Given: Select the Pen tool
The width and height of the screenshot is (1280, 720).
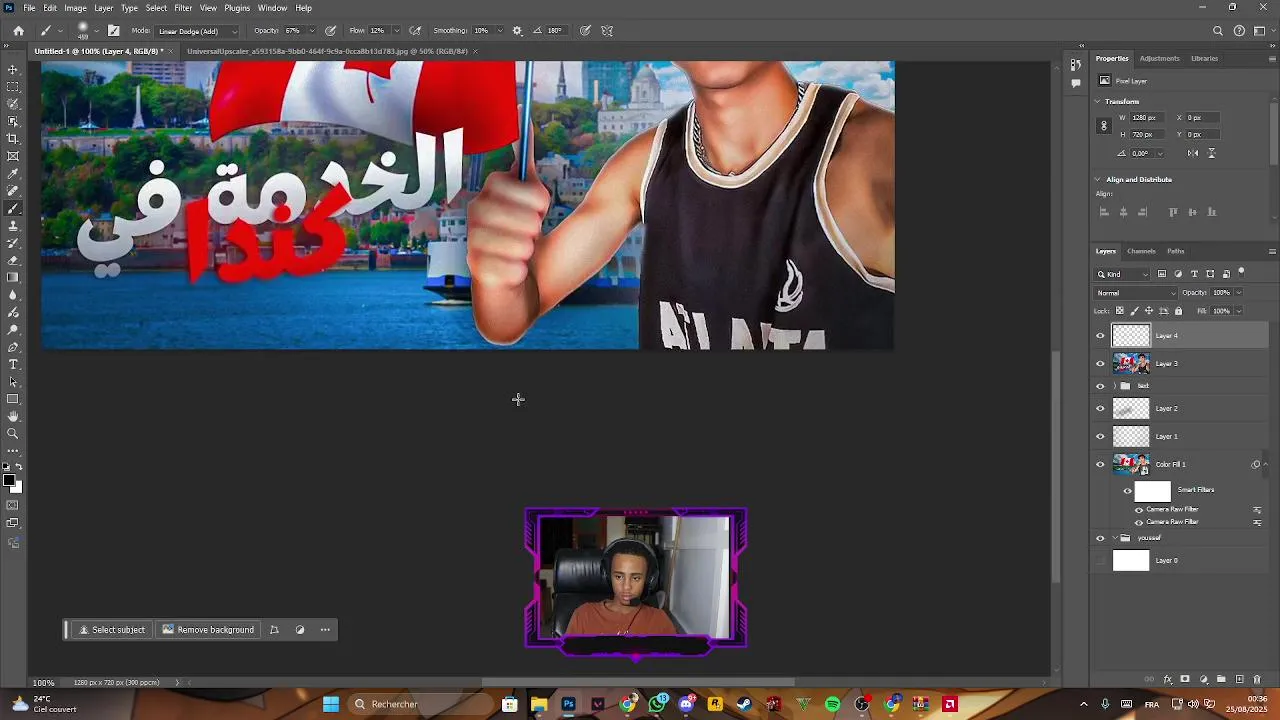Looking at the screenshot, I should (x=13, y=347).
